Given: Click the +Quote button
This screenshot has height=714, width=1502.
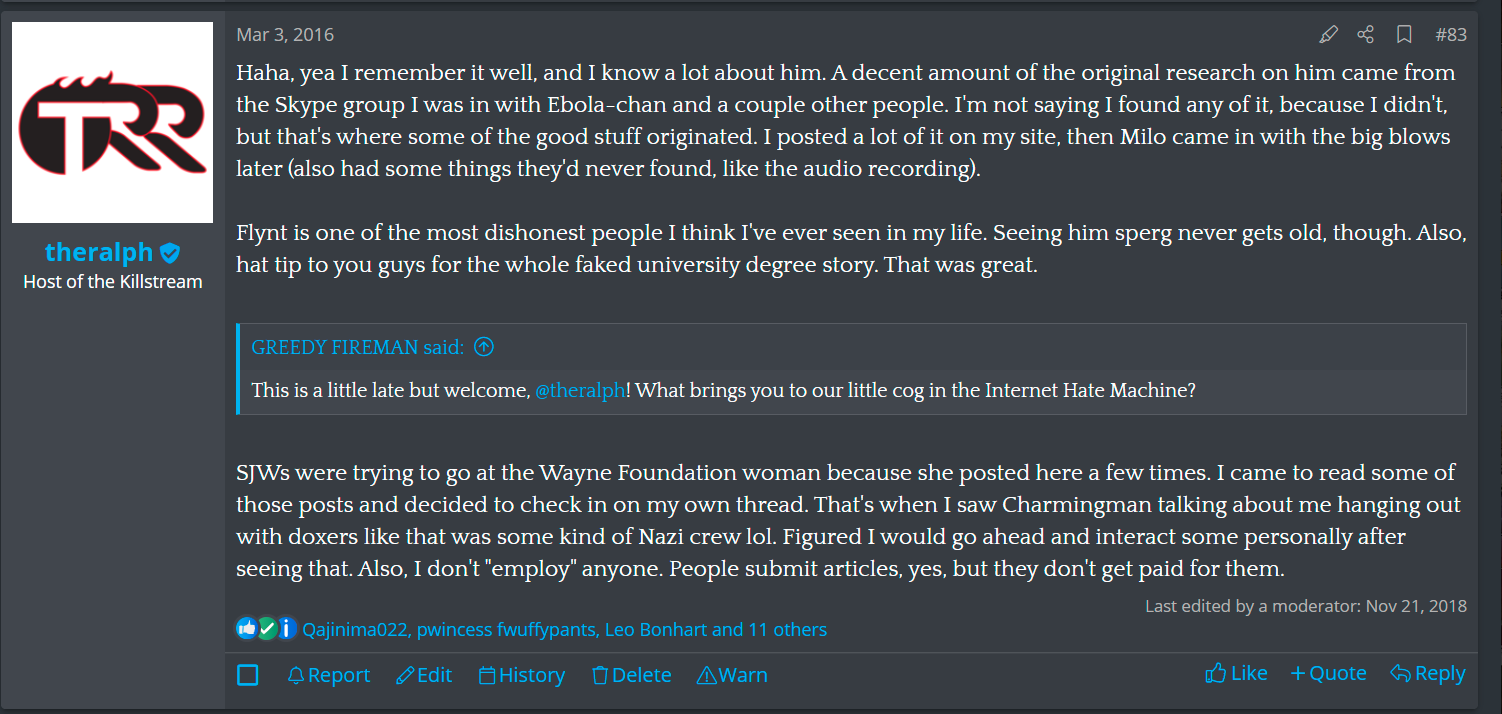Looking at the screenshot, I should [1328, 672].
